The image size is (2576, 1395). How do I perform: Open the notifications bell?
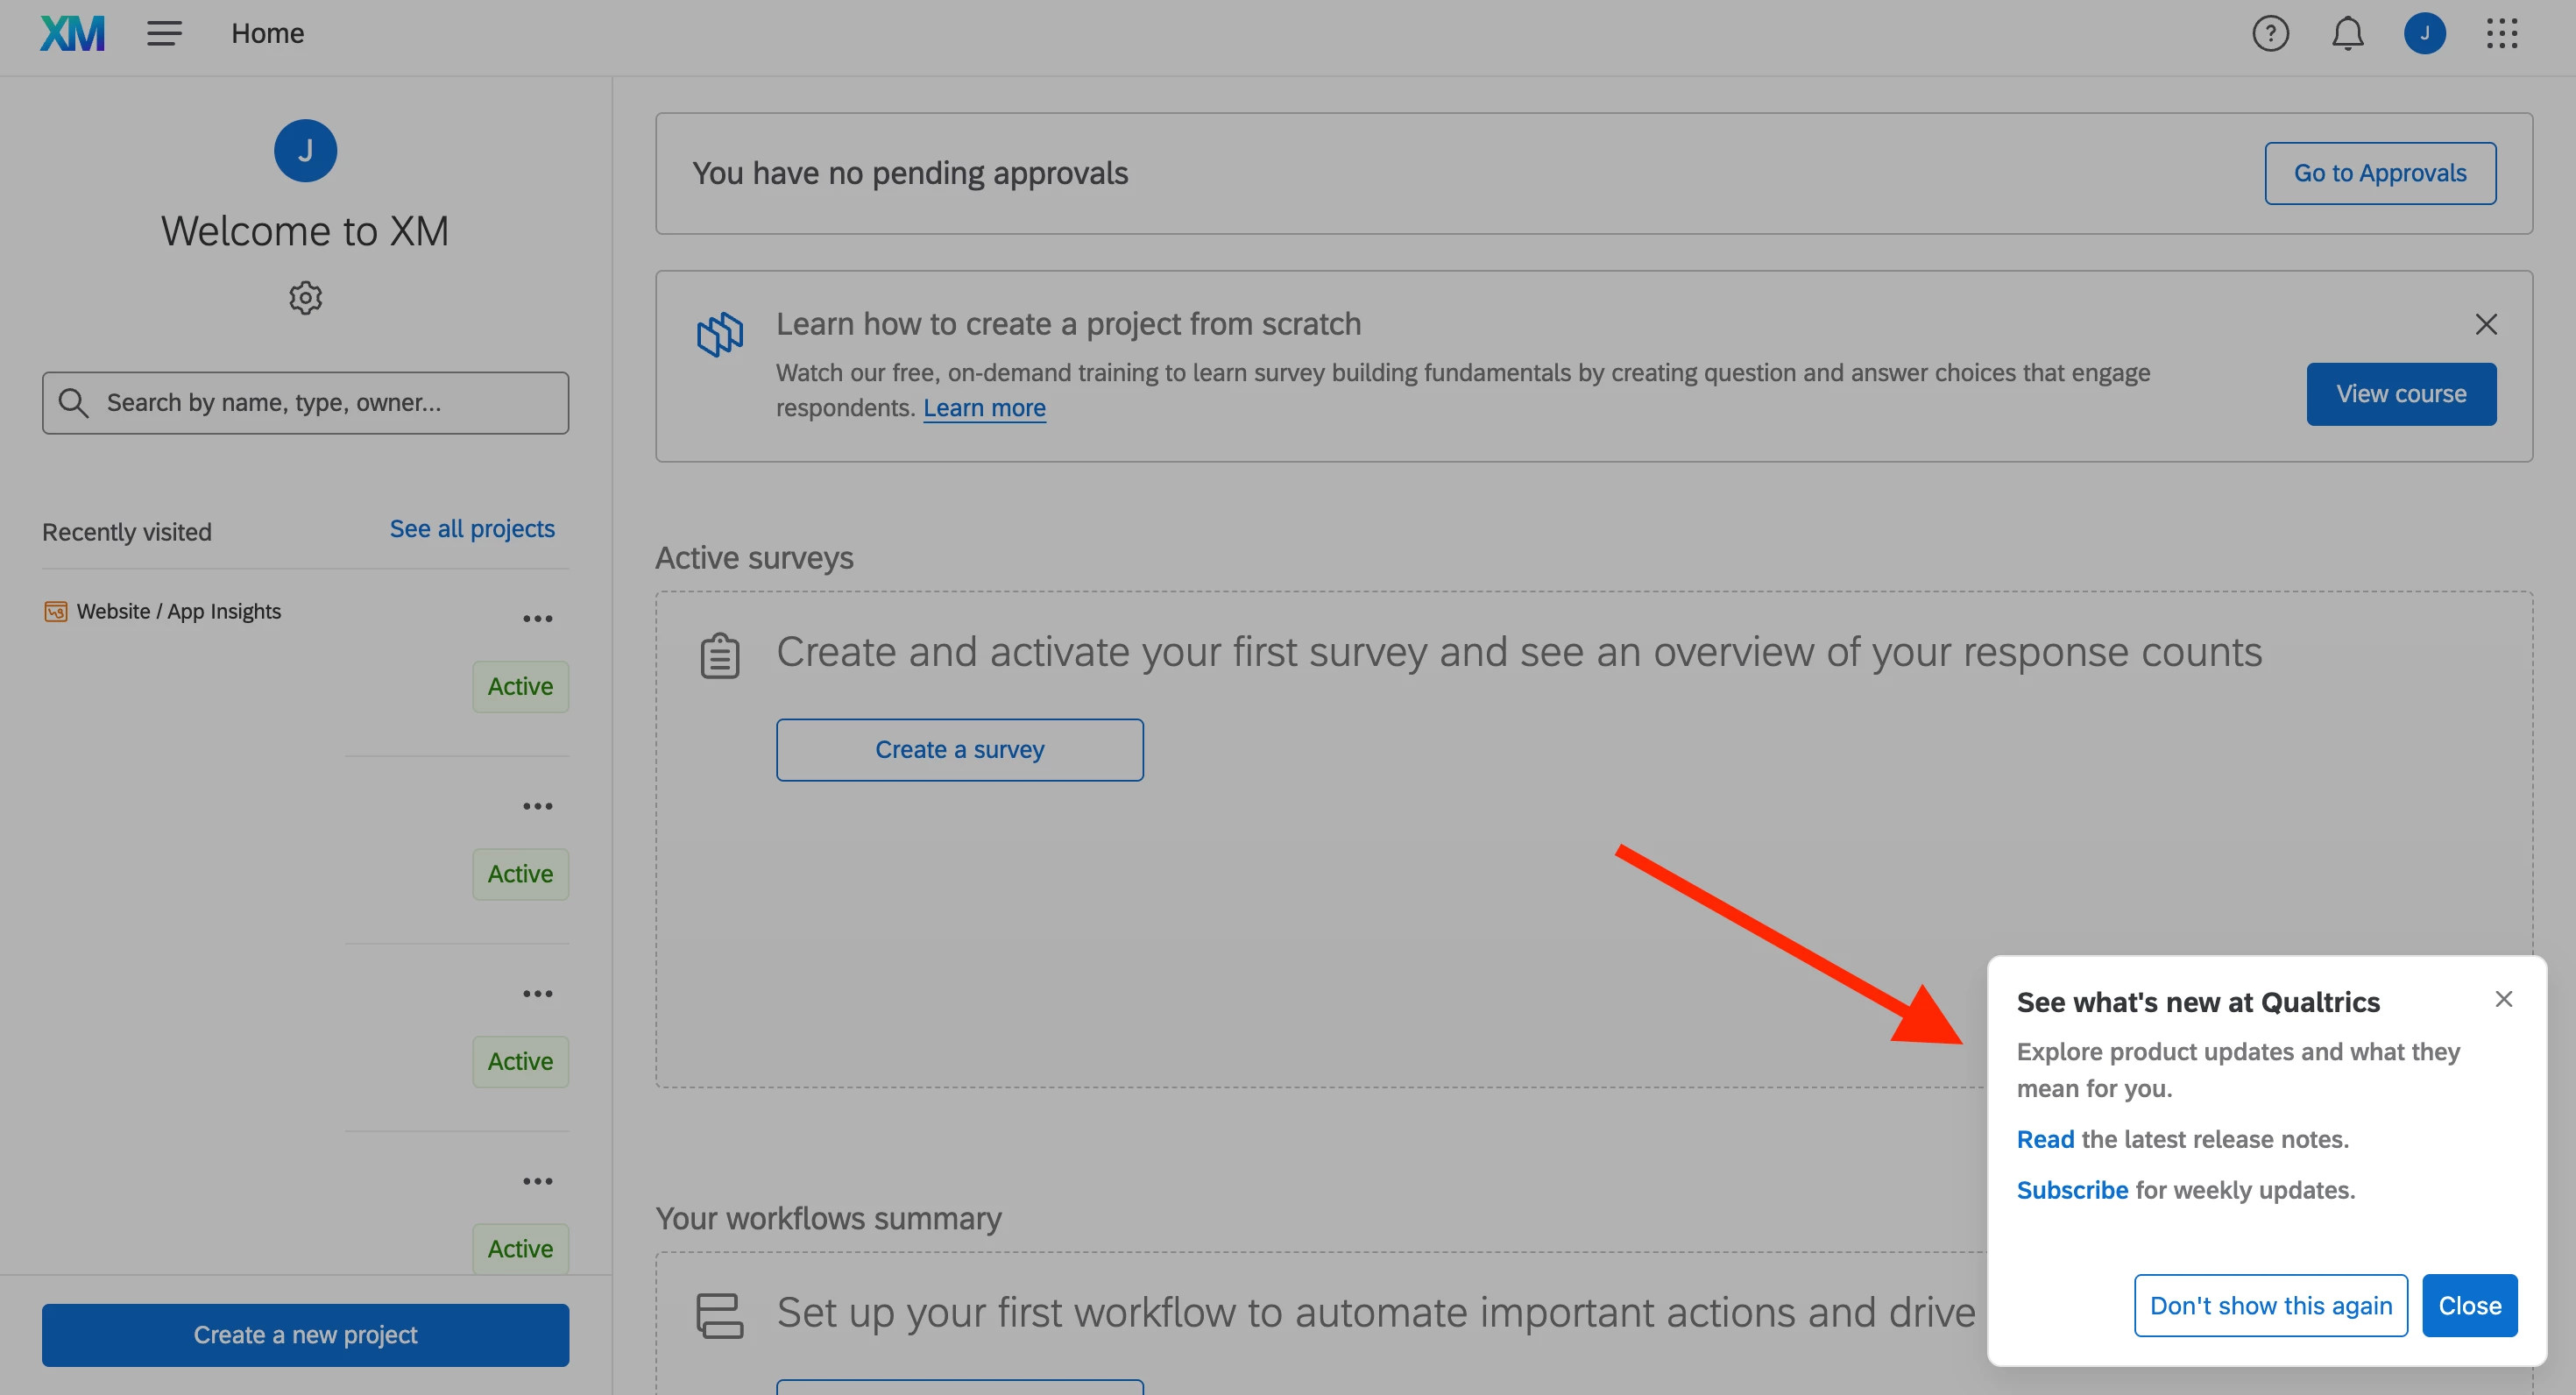(x=2347, y=34)
